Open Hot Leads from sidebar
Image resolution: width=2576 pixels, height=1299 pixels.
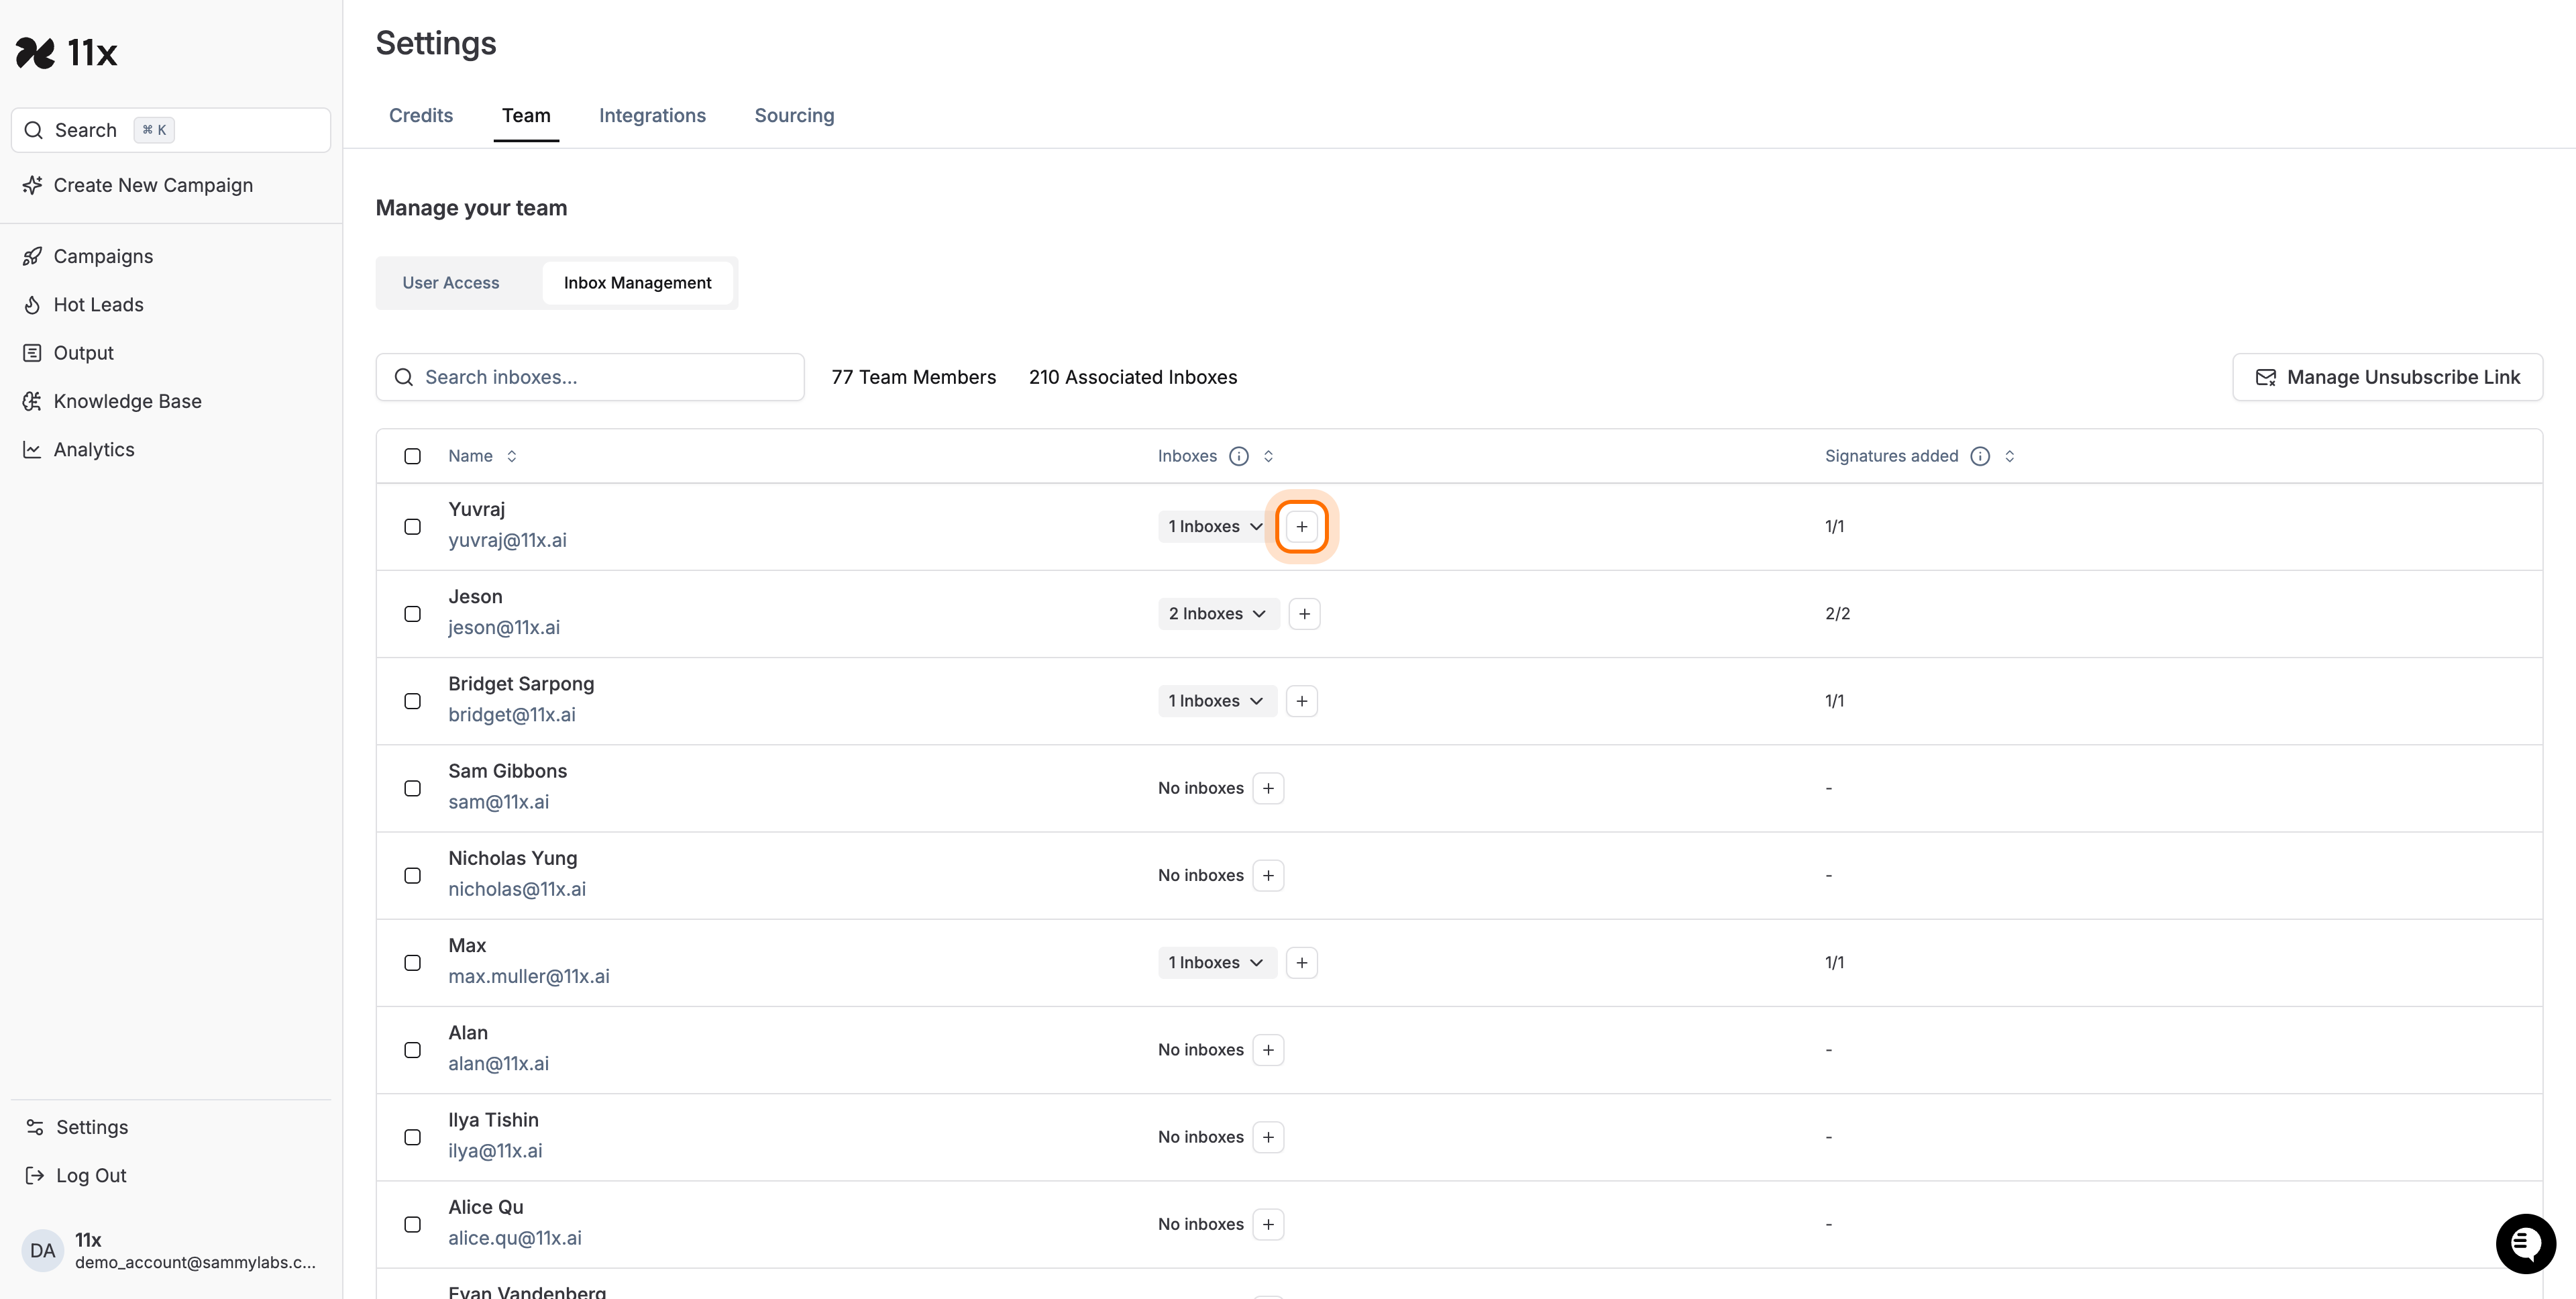pos(98,304)
